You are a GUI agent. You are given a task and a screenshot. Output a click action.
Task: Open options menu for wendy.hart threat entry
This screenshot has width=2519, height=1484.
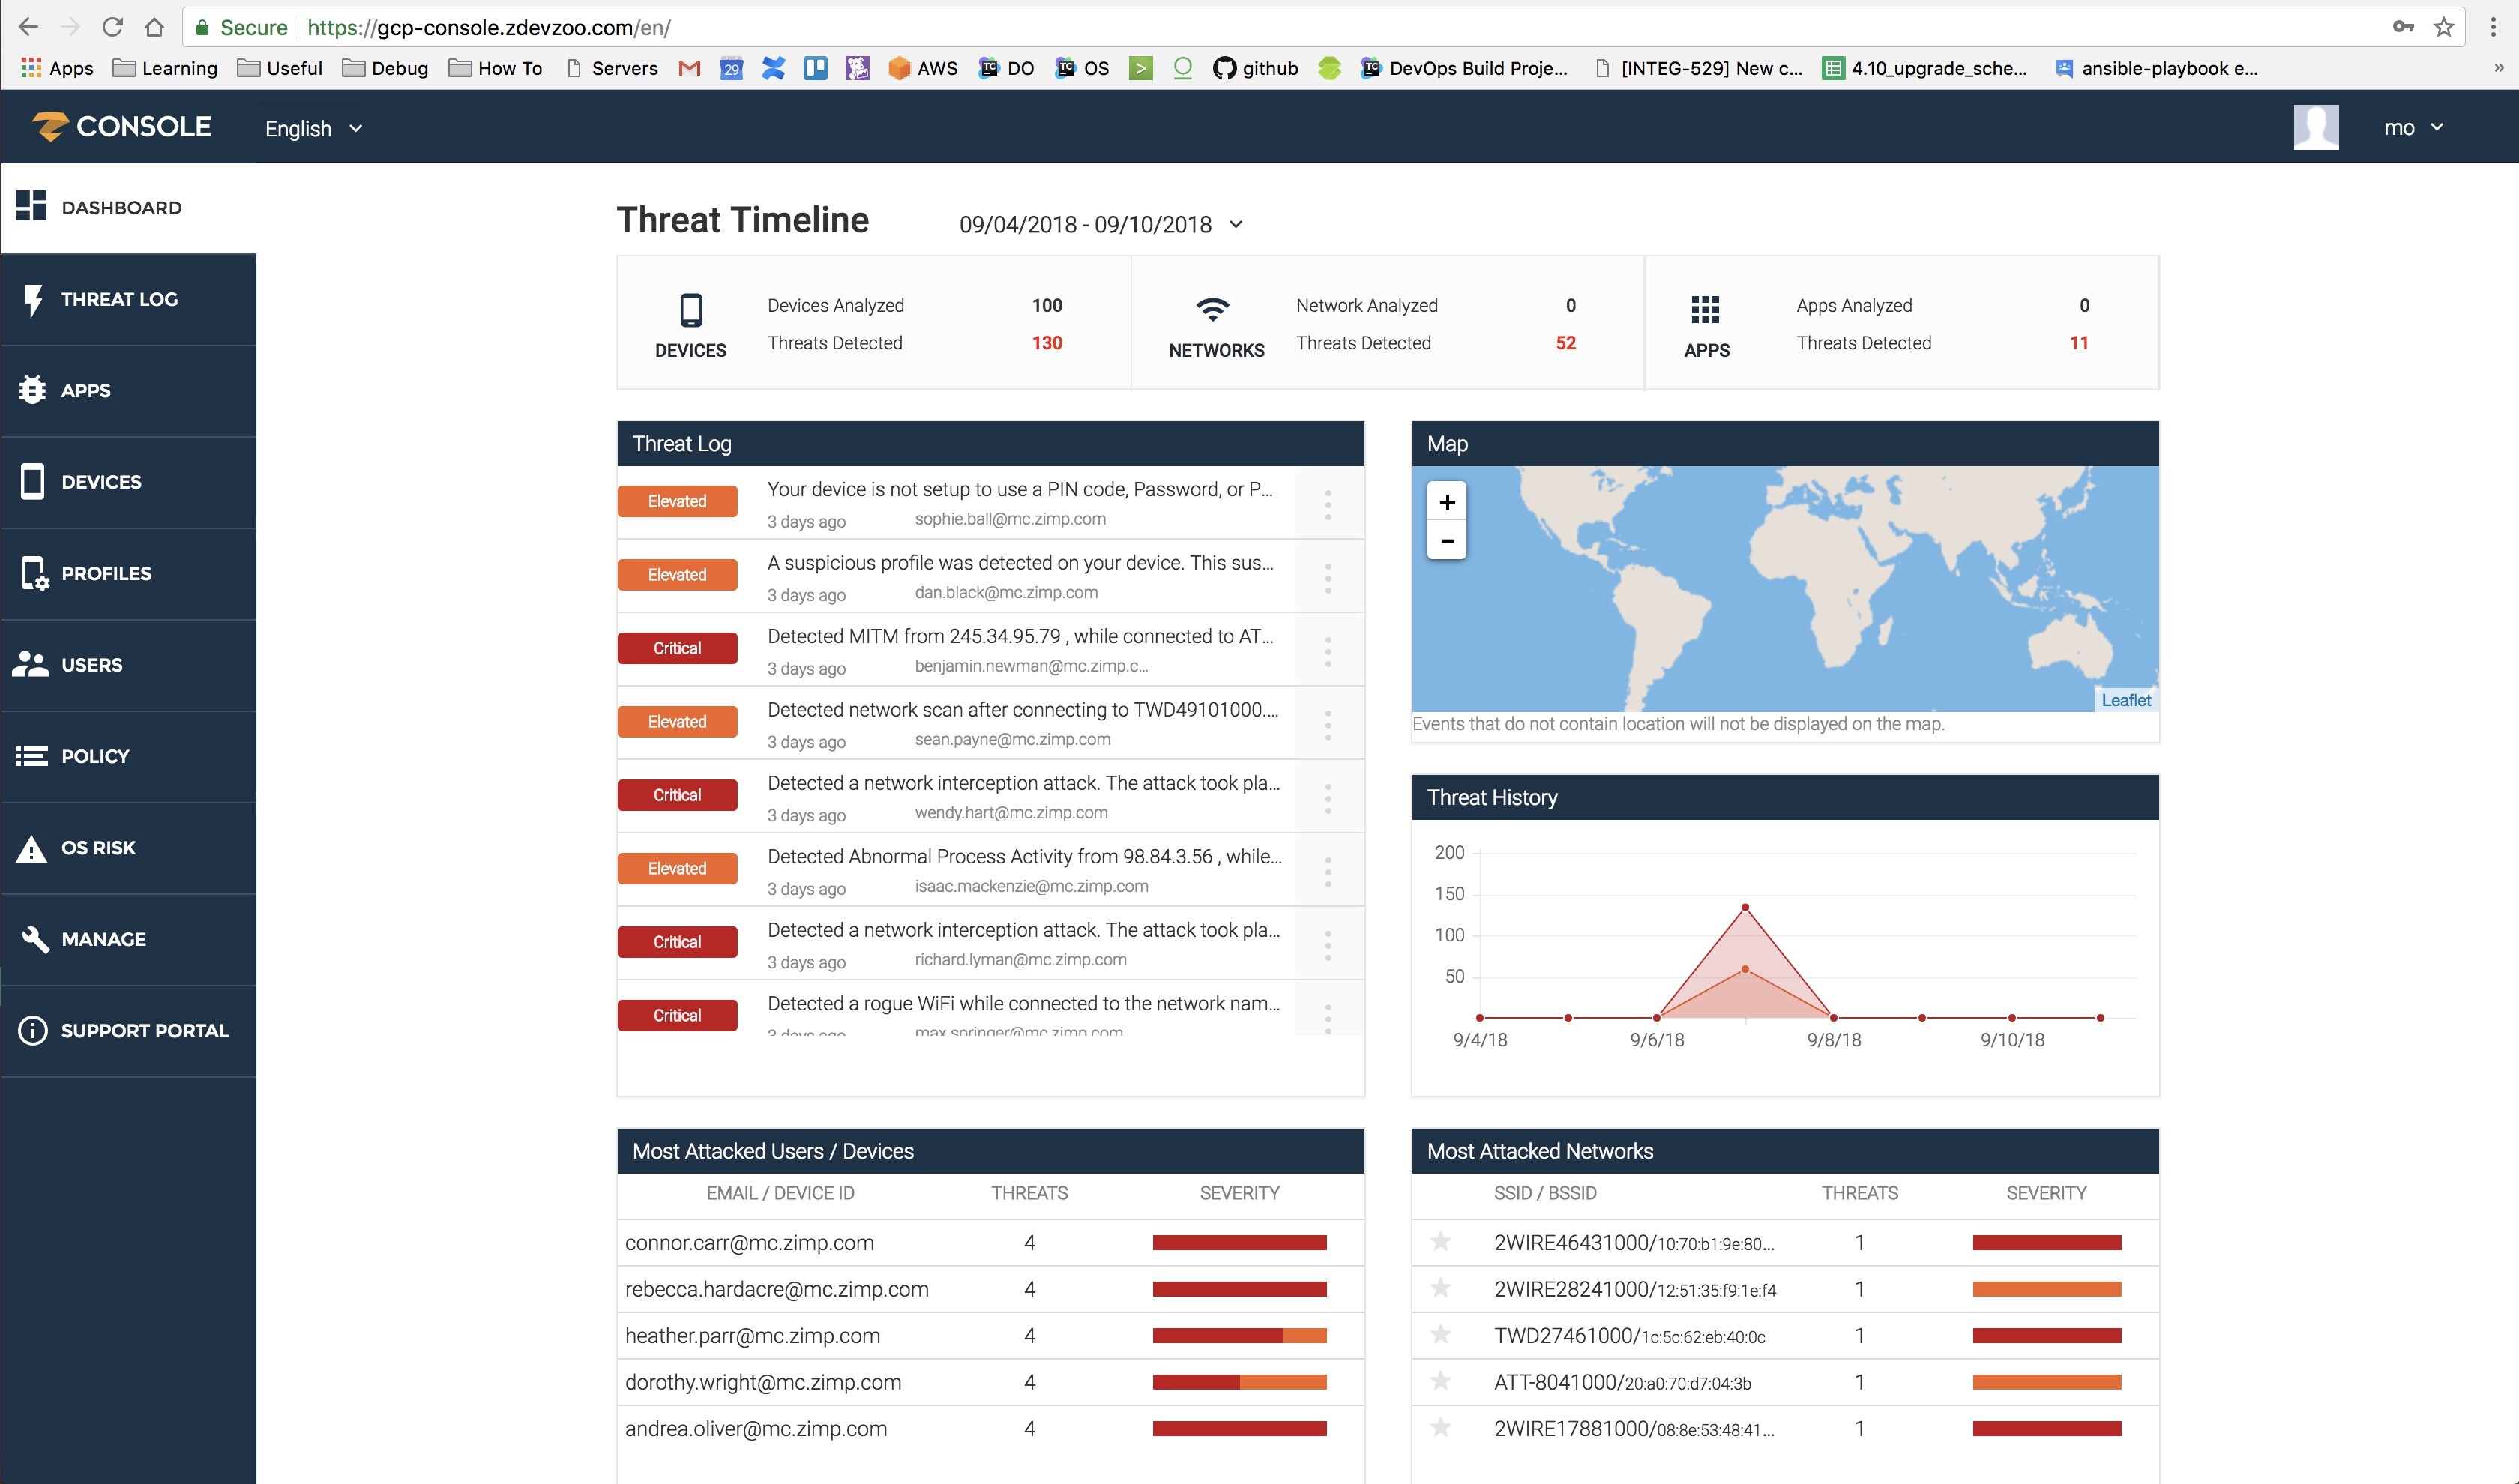(1328, 798)
